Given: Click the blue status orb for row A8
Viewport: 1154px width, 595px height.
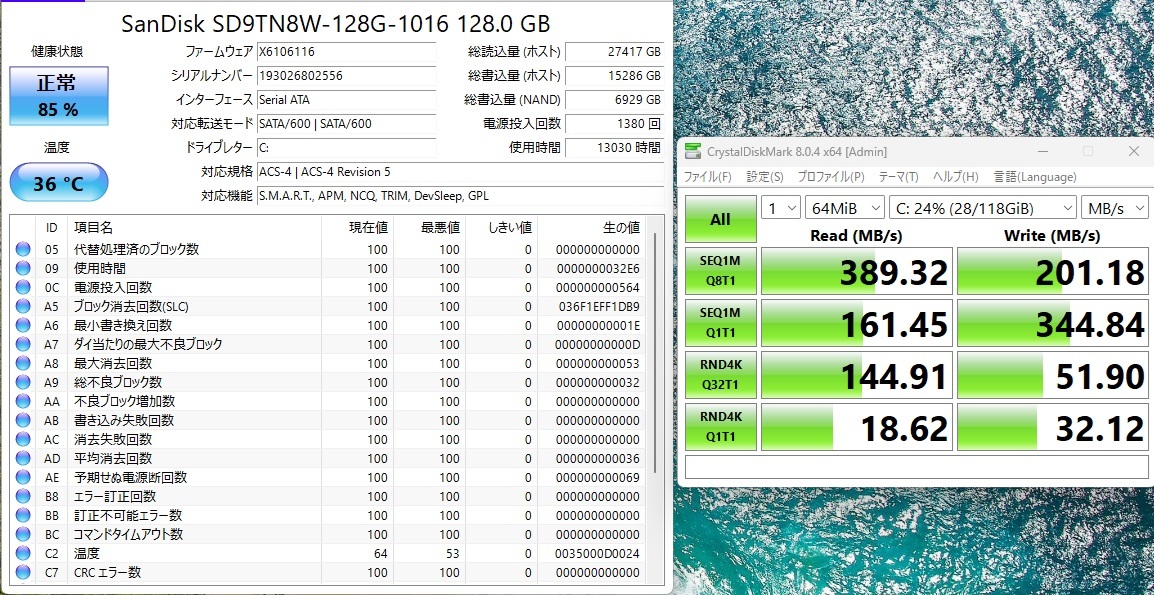Looking at the screenshot, I should coord(23,363).
